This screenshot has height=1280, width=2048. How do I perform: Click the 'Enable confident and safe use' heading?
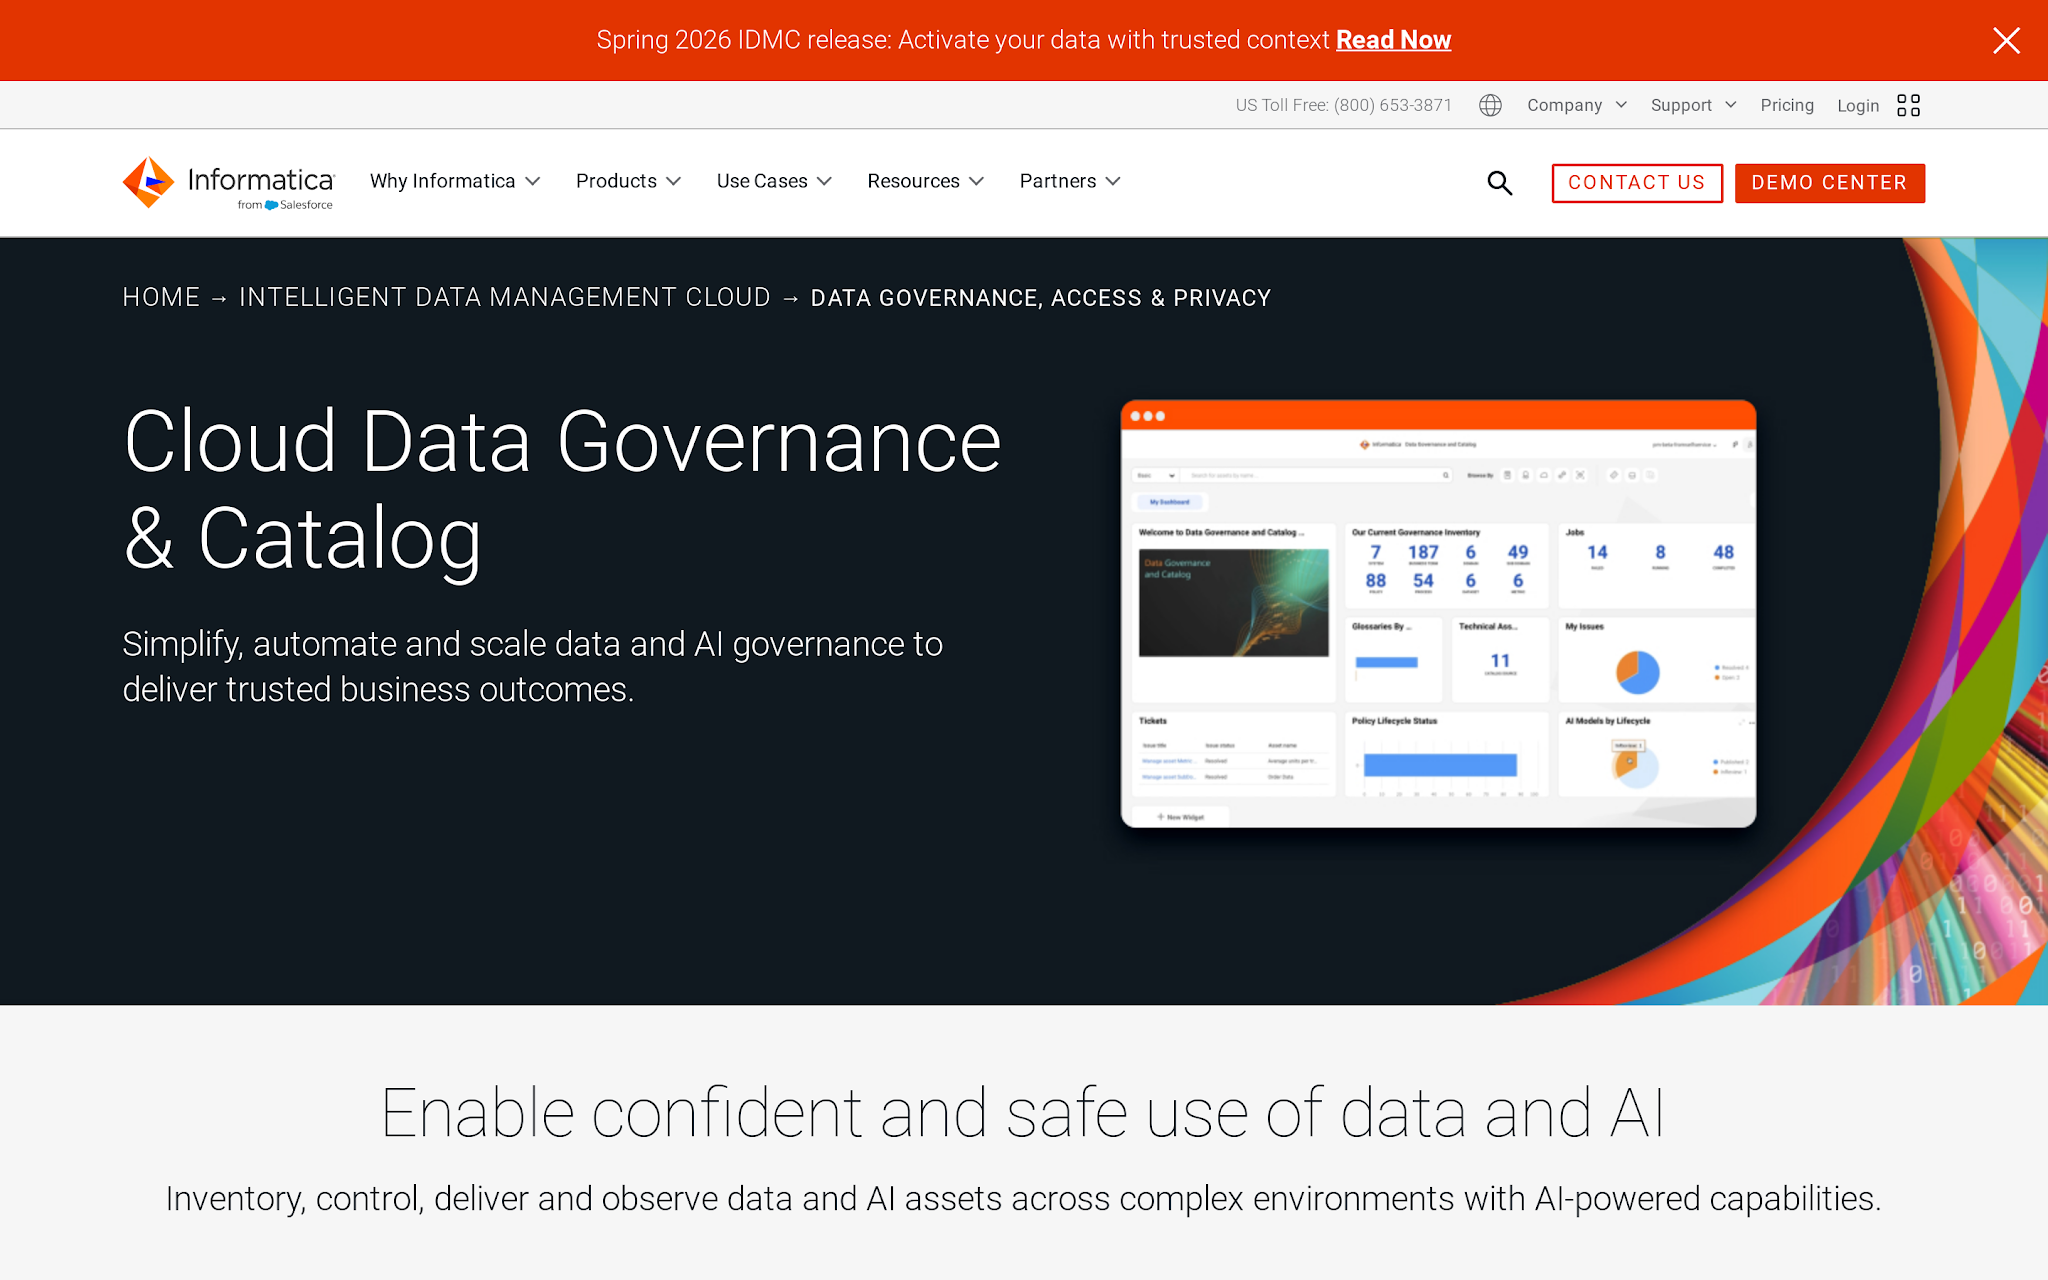tap(1023, 1113)
